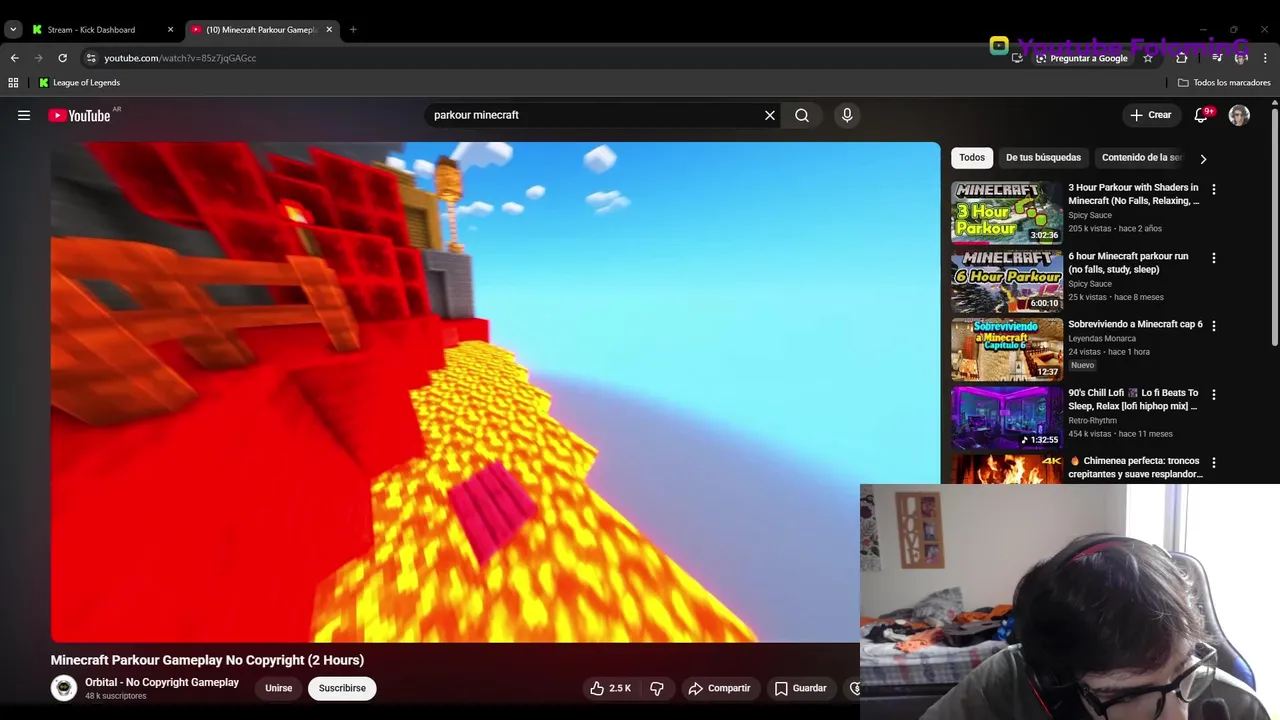The width and height of the screenshot is (1280, 720).
Task: Click Spicy Sauce channel under 3 Hour Parkour
Action: (x=1090, y=215)
